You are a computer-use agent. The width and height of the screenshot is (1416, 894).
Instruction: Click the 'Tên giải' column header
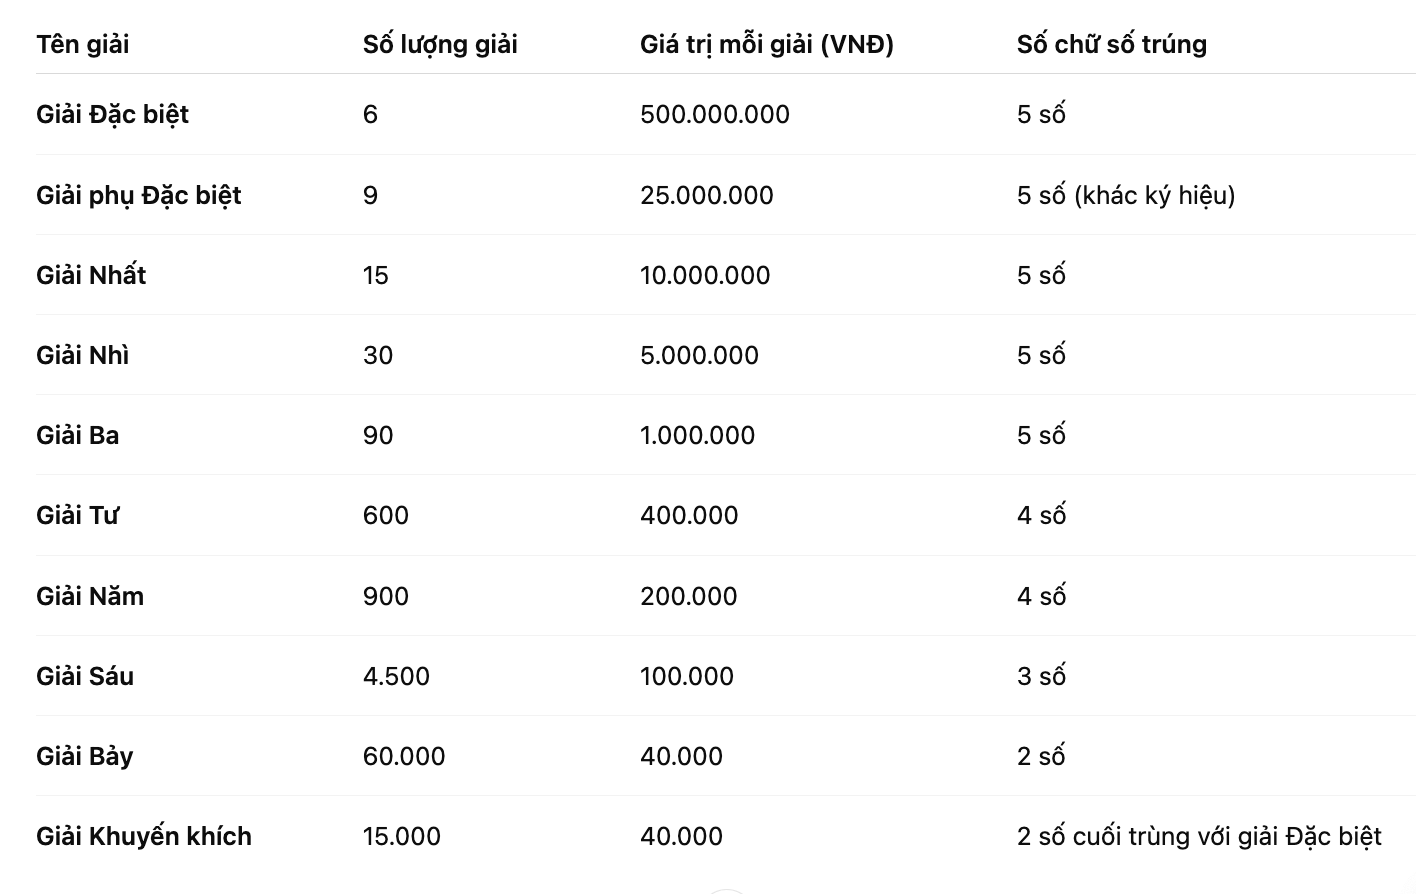pos(82,44)
